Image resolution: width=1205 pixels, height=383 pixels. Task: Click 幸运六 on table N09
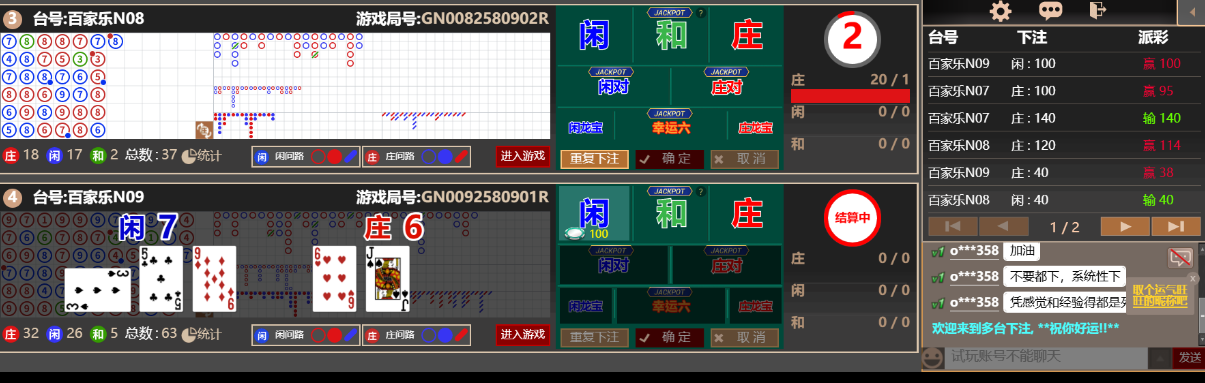[670, 305]
